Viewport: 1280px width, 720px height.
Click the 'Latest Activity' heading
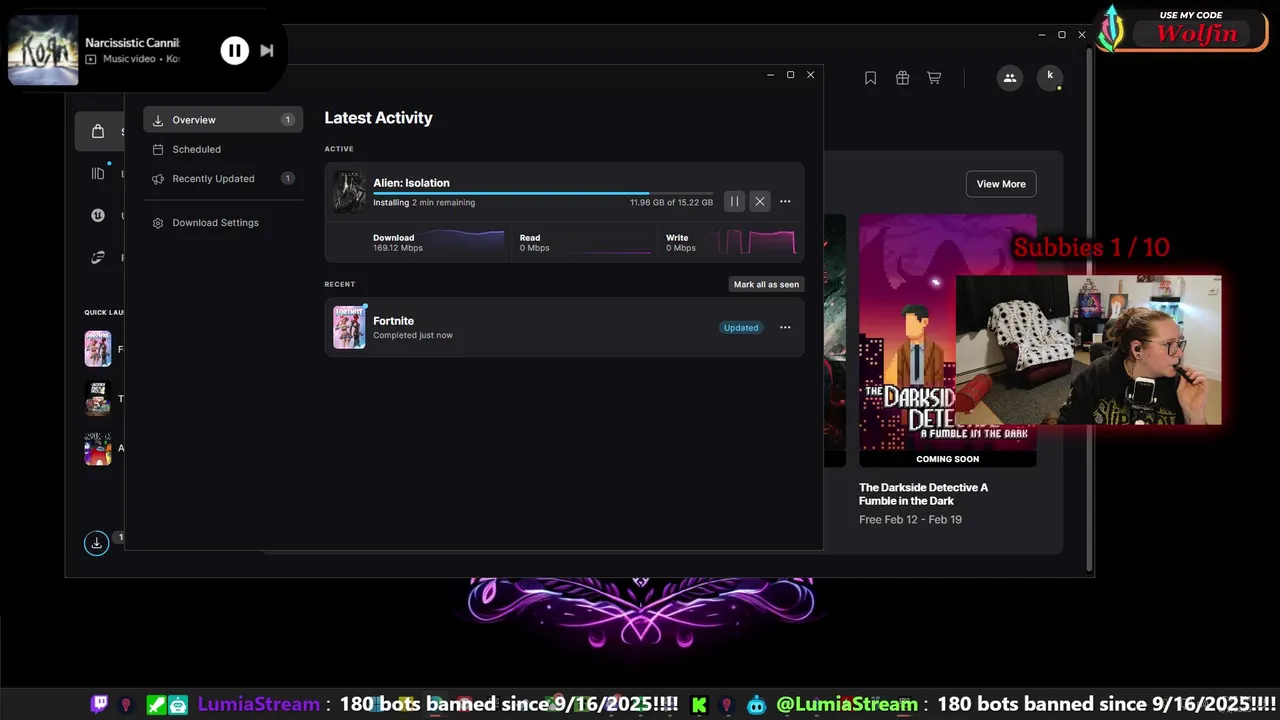coord(378,117)
